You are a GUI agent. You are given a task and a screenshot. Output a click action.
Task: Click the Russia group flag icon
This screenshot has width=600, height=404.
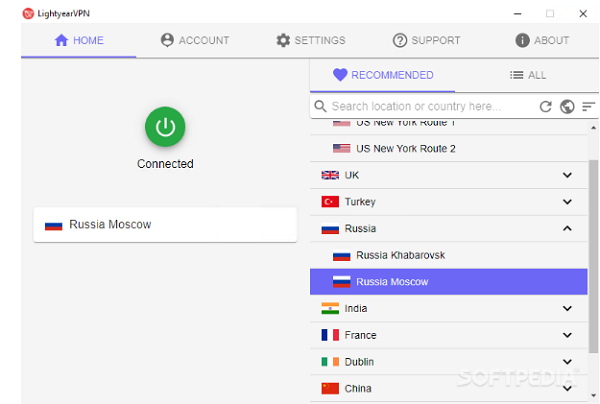(x=330, y=228)
